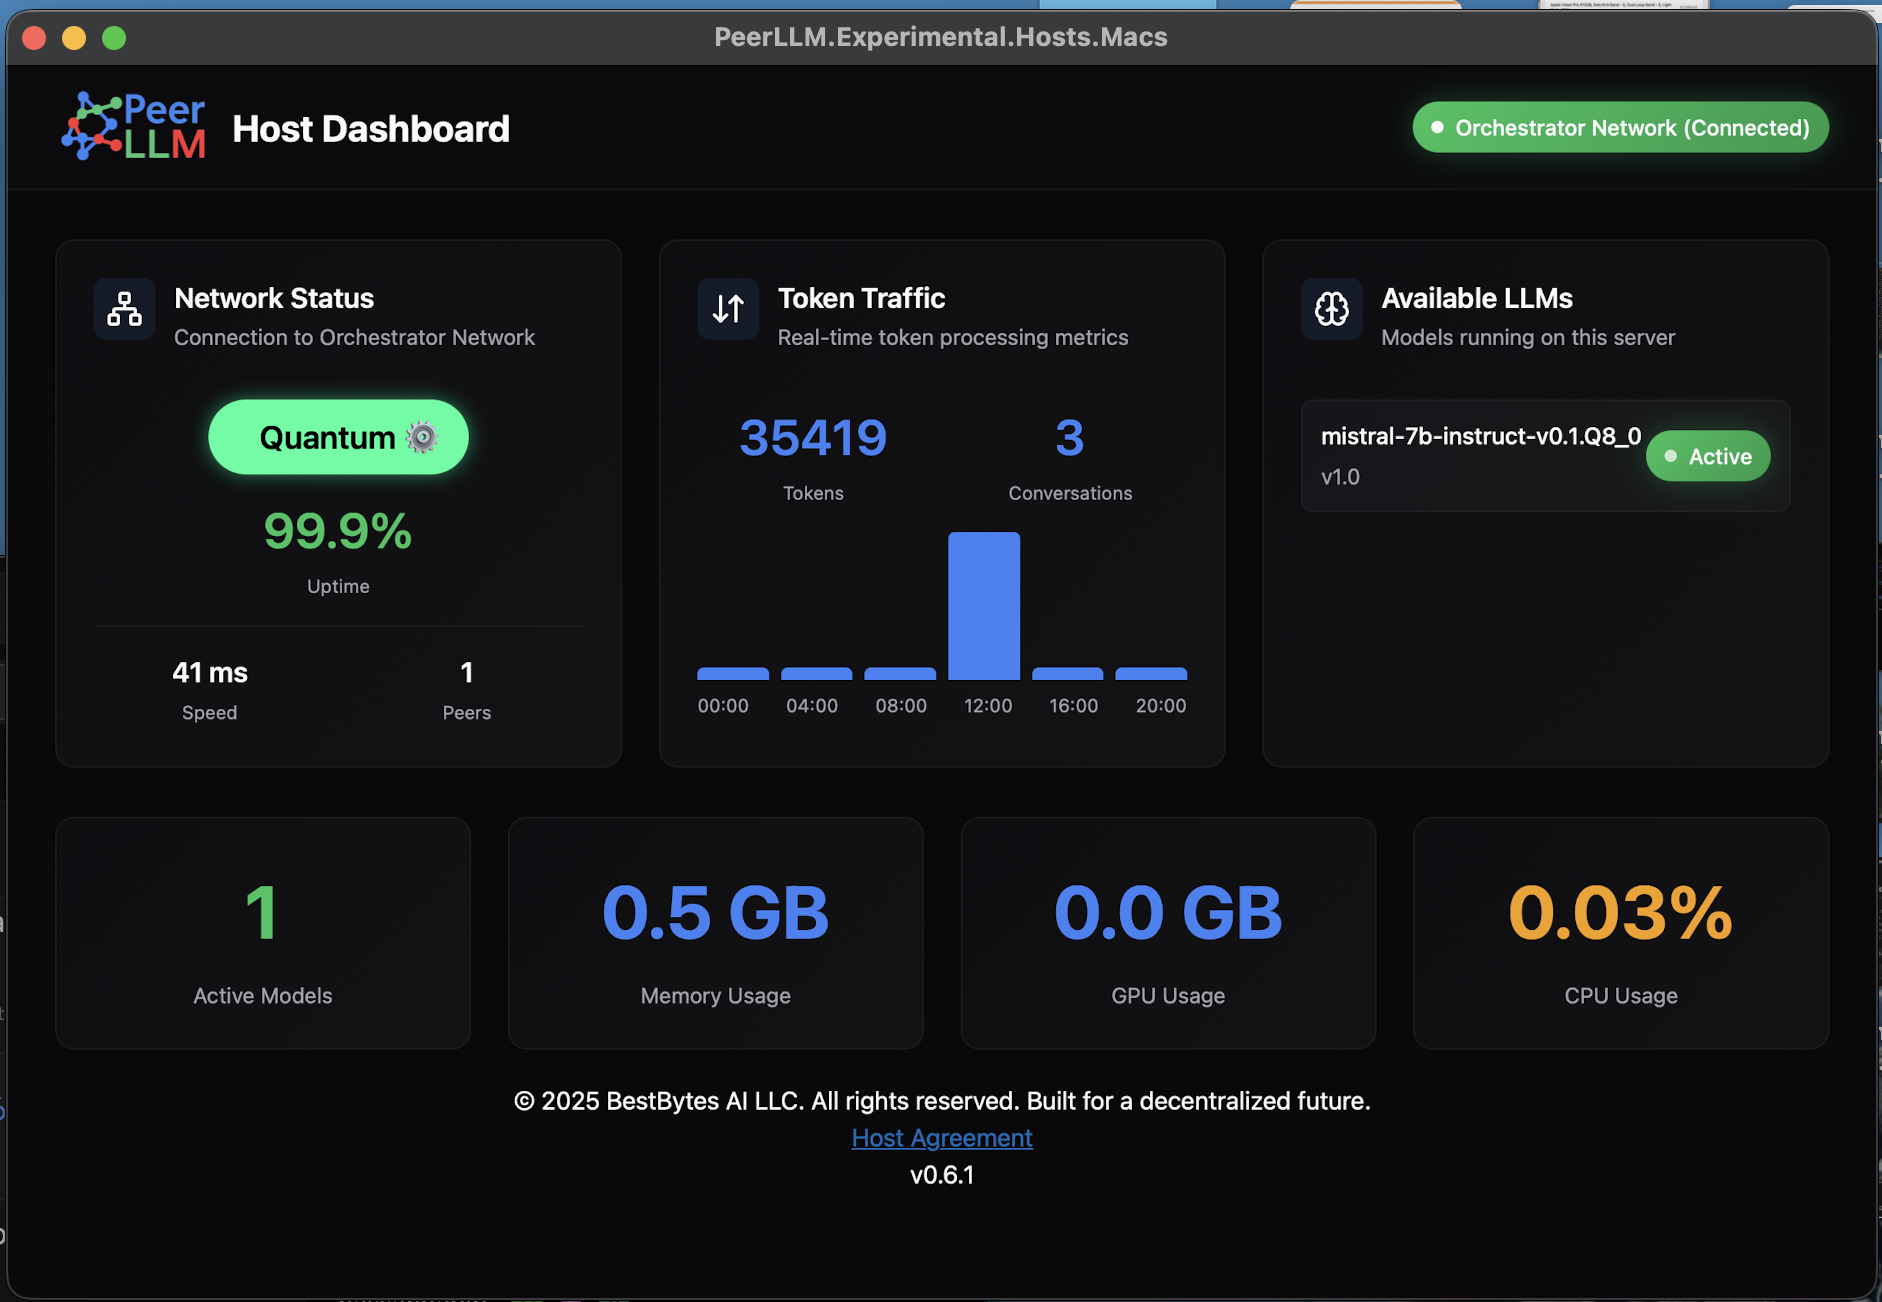Click the gear icon inside the Quantum badge
Viewport: 1882px width, 1302px height.
(423, 437)
